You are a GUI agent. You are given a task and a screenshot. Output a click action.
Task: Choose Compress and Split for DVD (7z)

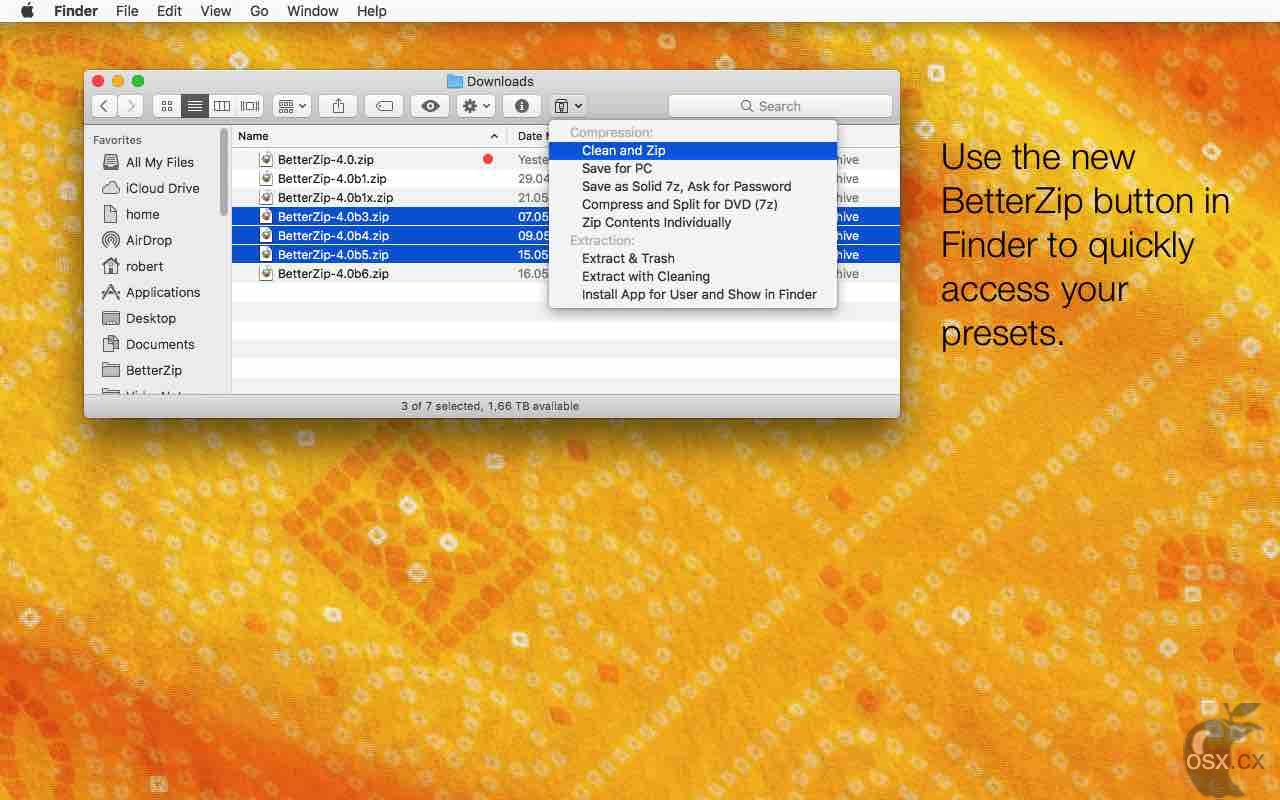pyautogui.click(x=693, y=205)
